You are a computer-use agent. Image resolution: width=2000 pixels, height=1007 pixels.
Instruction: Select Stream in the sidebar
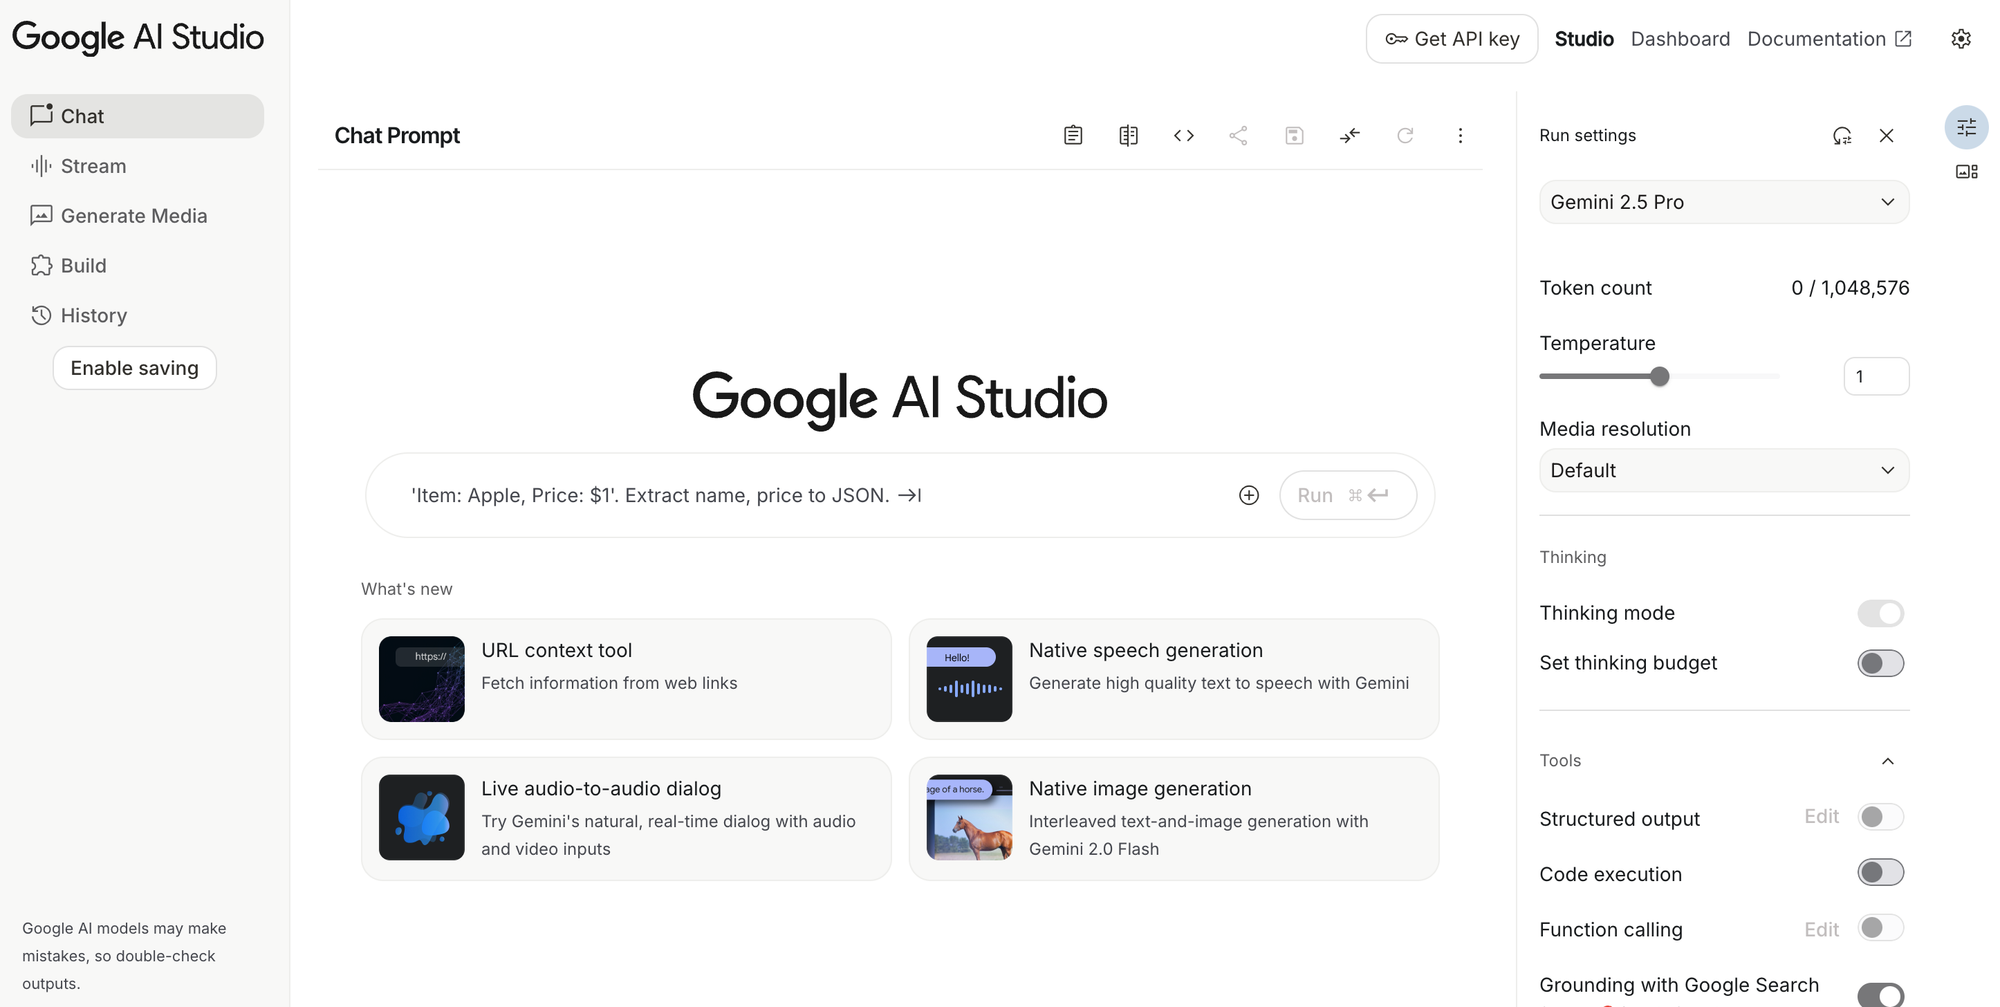pos(138,166)
